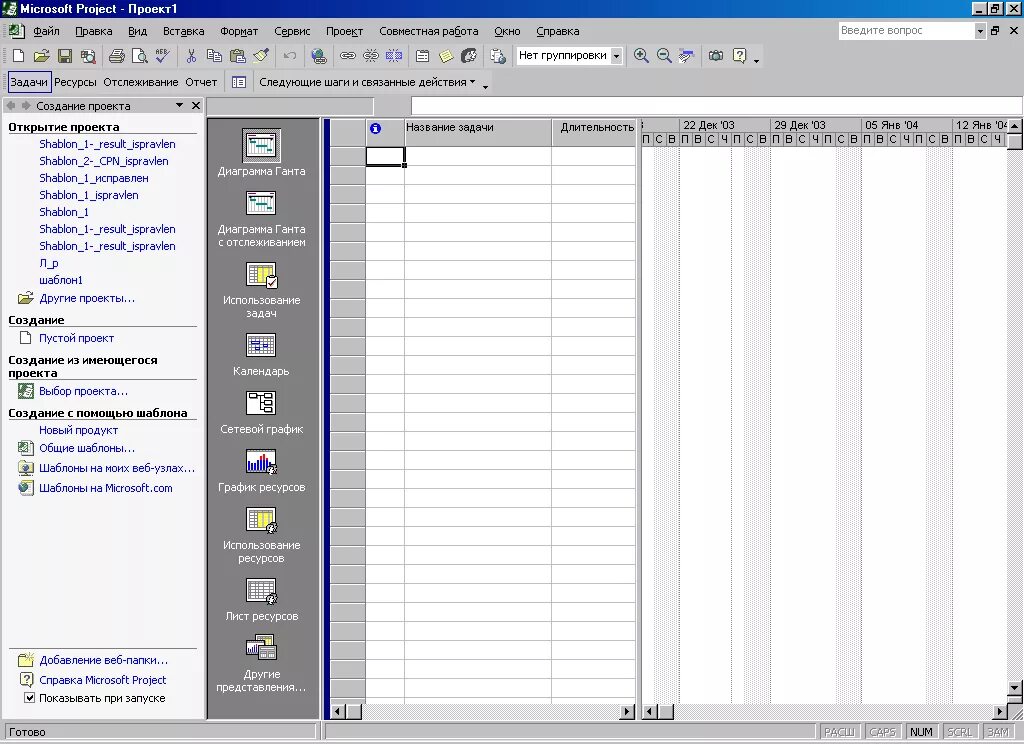
Task: Click the Task Notes yellow icon
Action: [x=445, y=56]
